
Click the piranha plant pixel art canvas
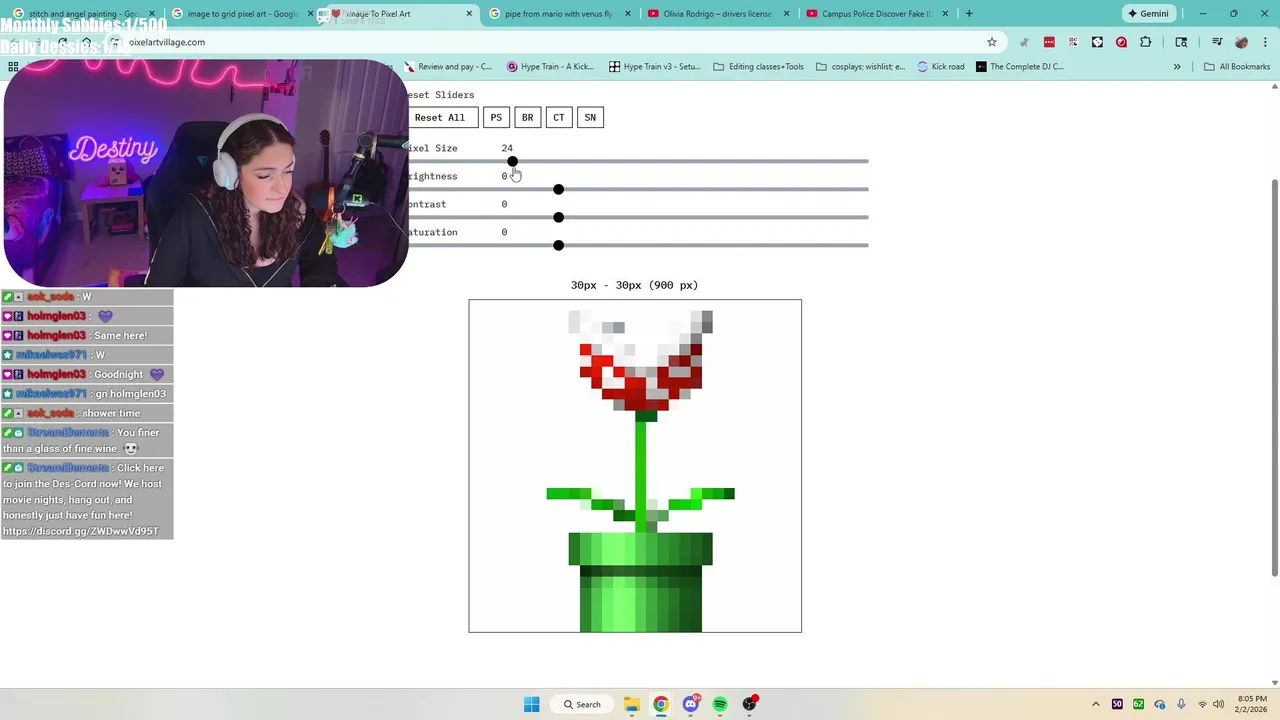coord(635,466)
